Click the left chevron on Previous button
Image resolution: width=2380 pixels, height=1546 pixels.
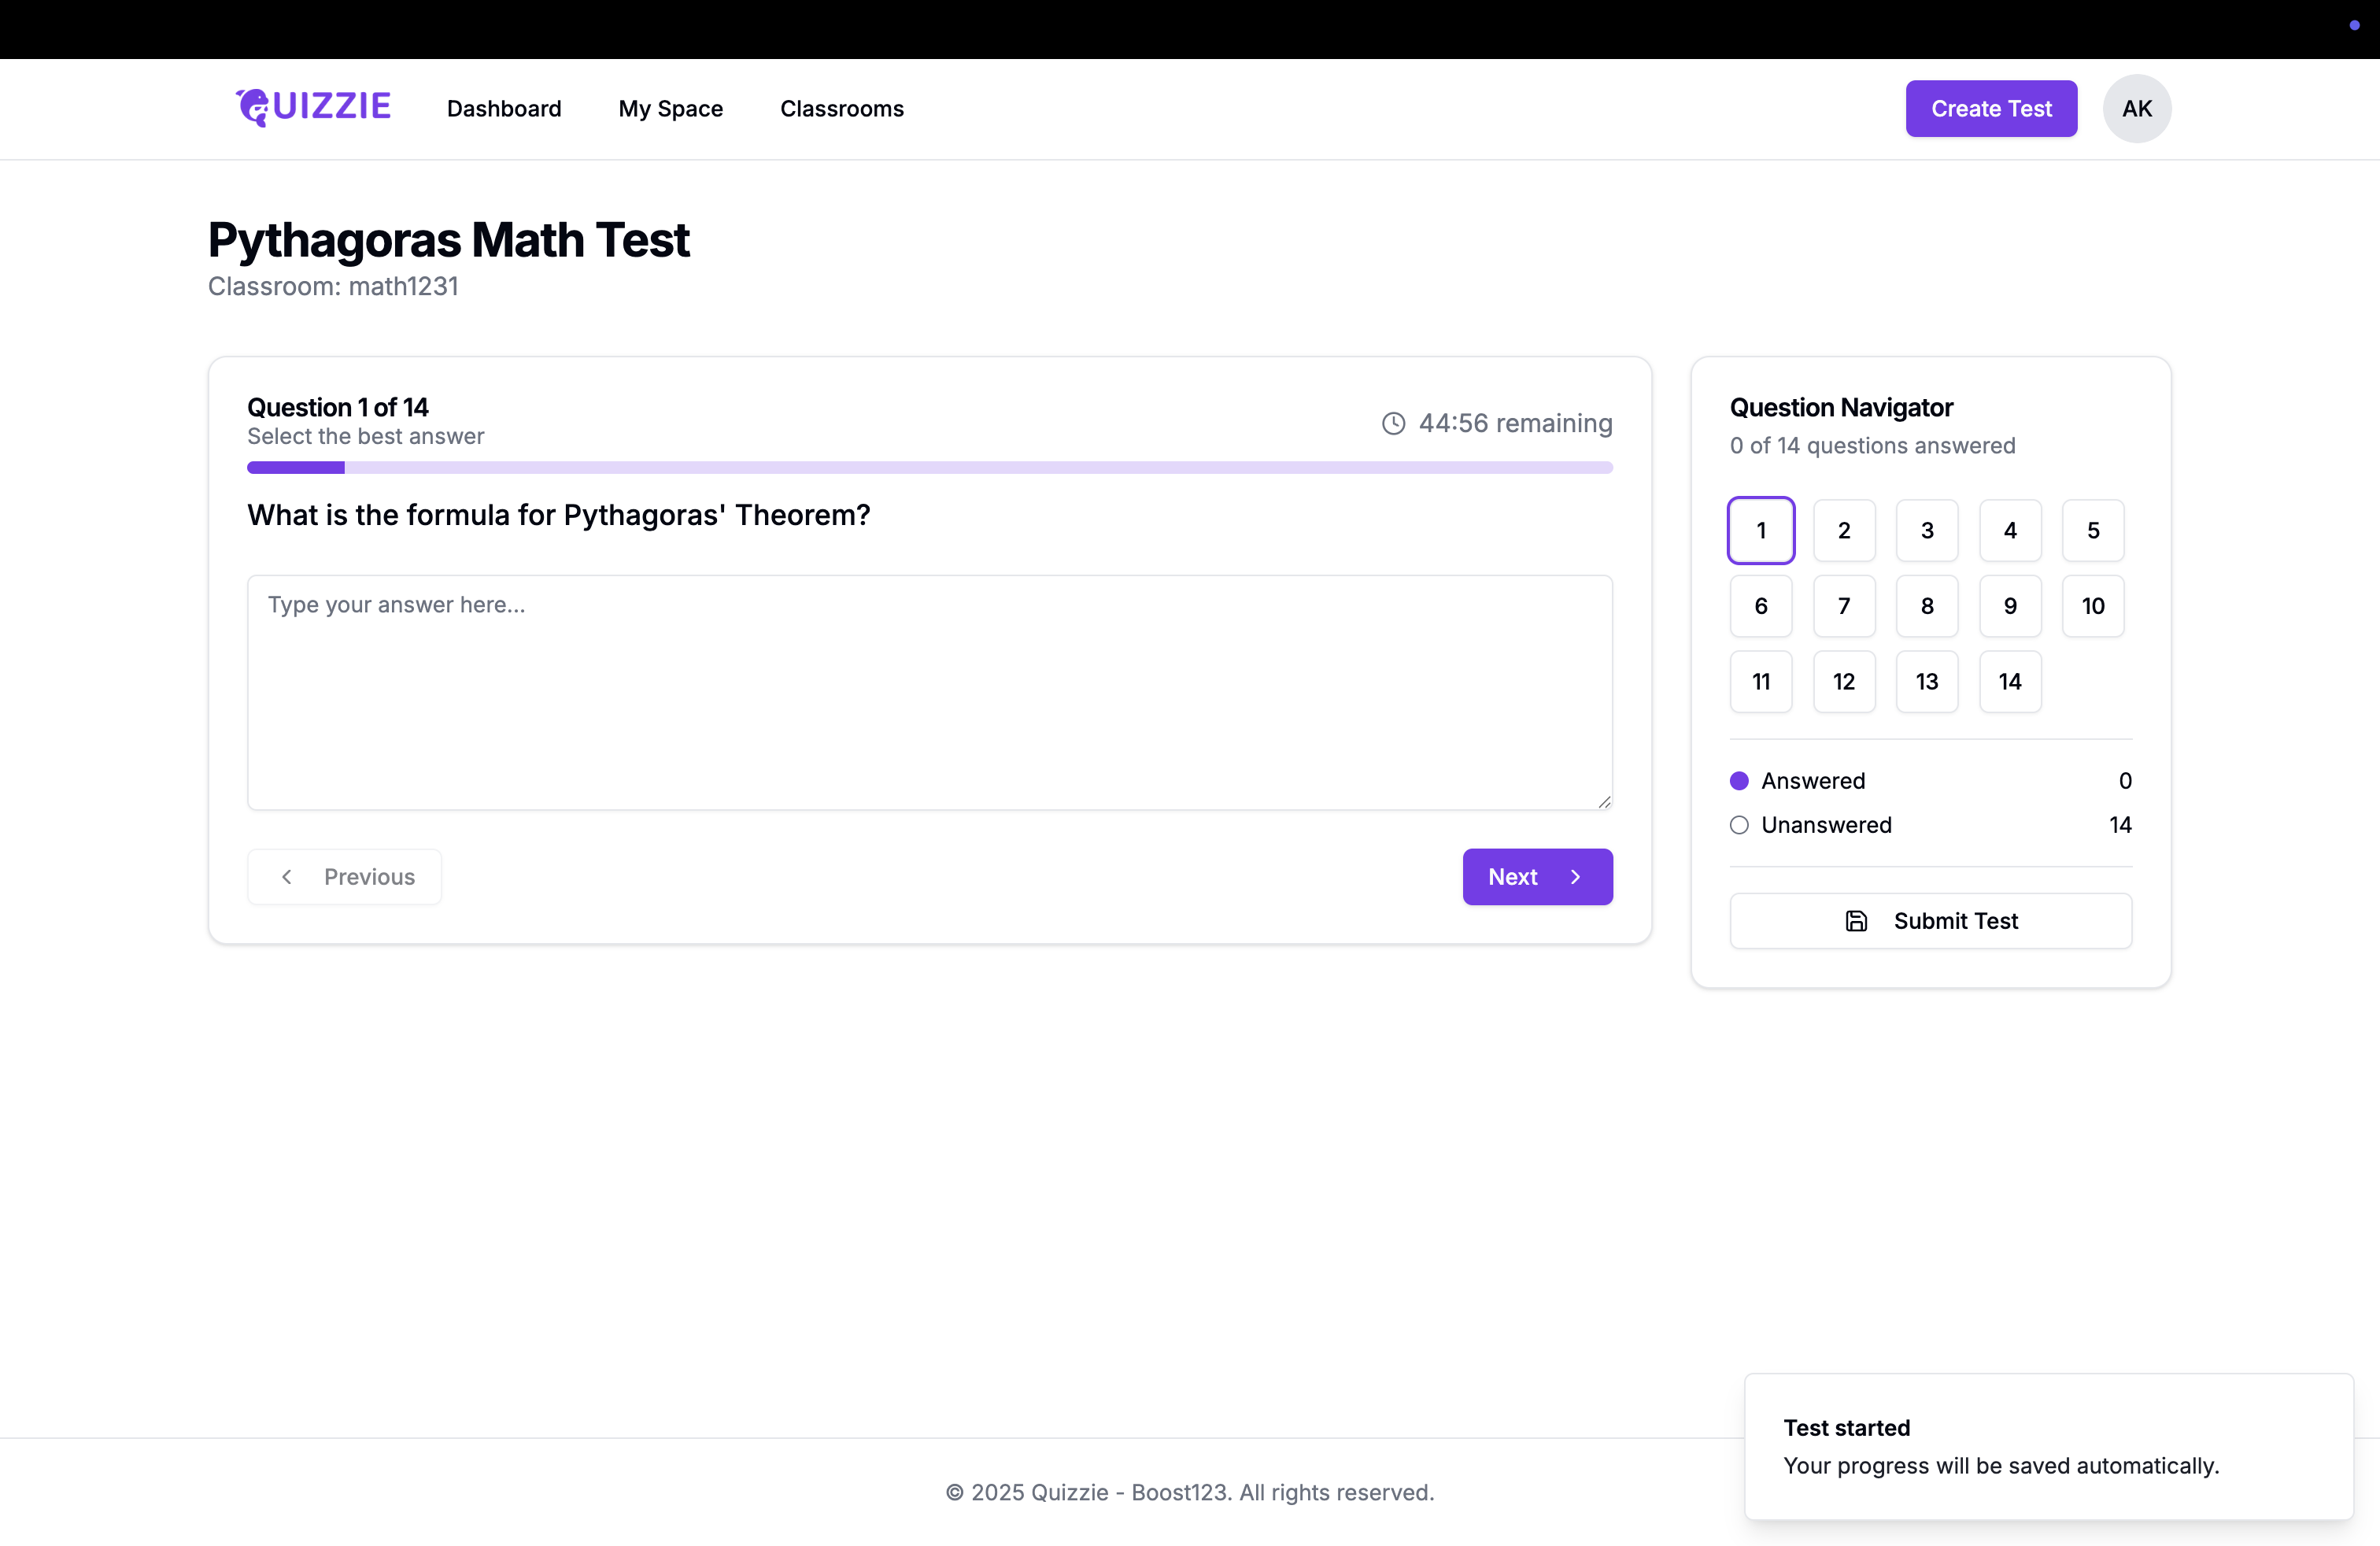click(287, 877)
